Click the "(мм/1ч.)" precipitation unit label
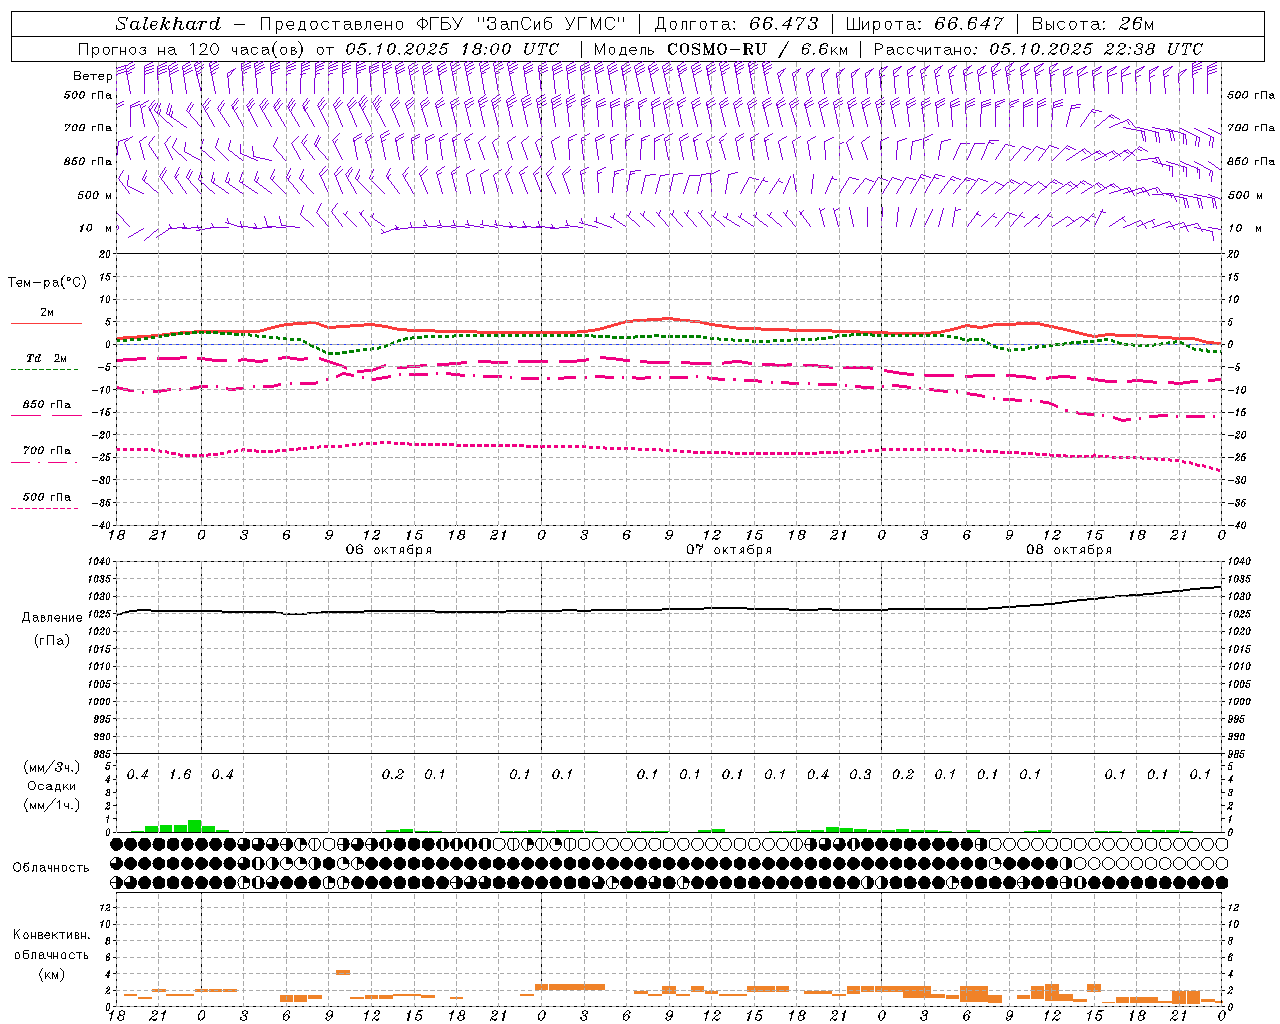The width and height of the screenshot is (1280, 1024). (52, 805)
